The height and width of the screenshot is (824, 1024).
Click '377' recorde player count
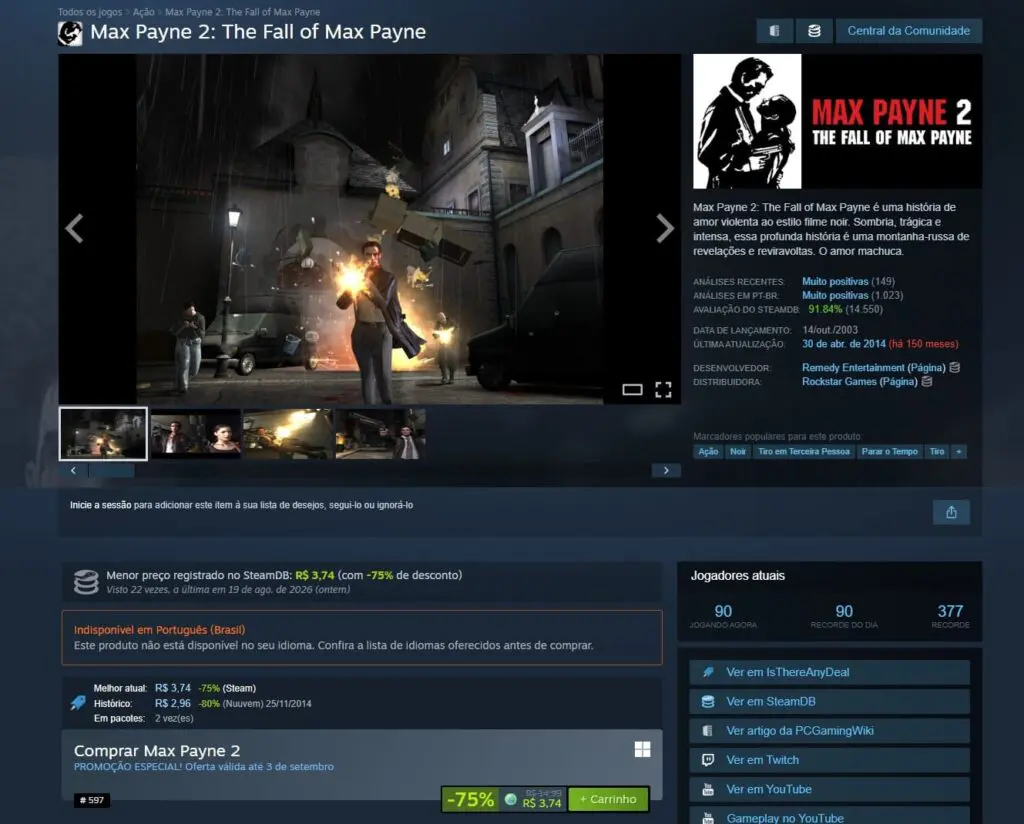pos(950,611)
